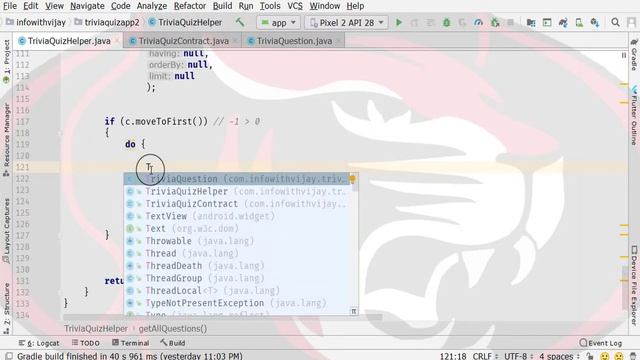Open the Build menu

click(222, 6)
